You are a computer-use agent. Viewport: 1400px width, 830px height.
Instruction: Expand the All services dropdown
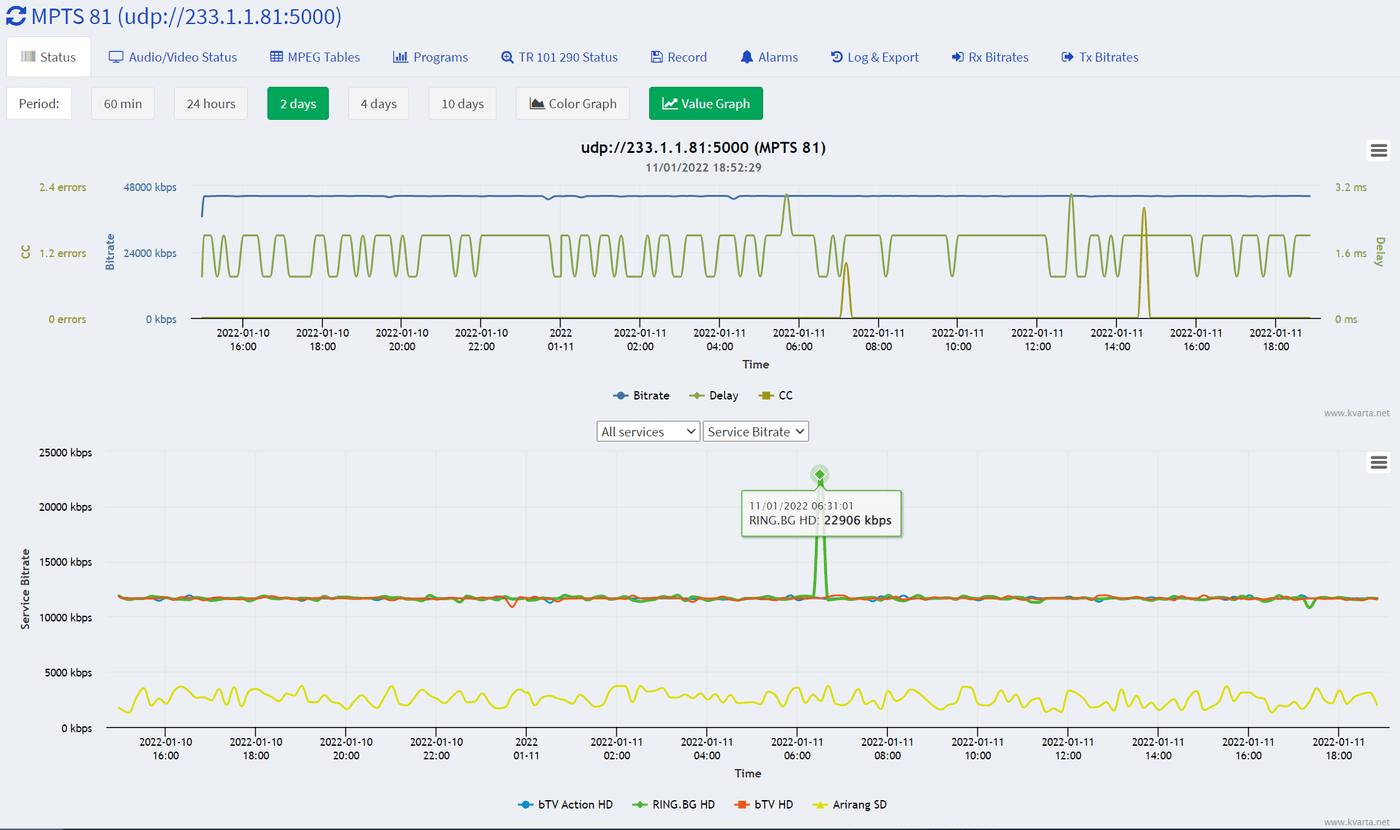point(648,431)
